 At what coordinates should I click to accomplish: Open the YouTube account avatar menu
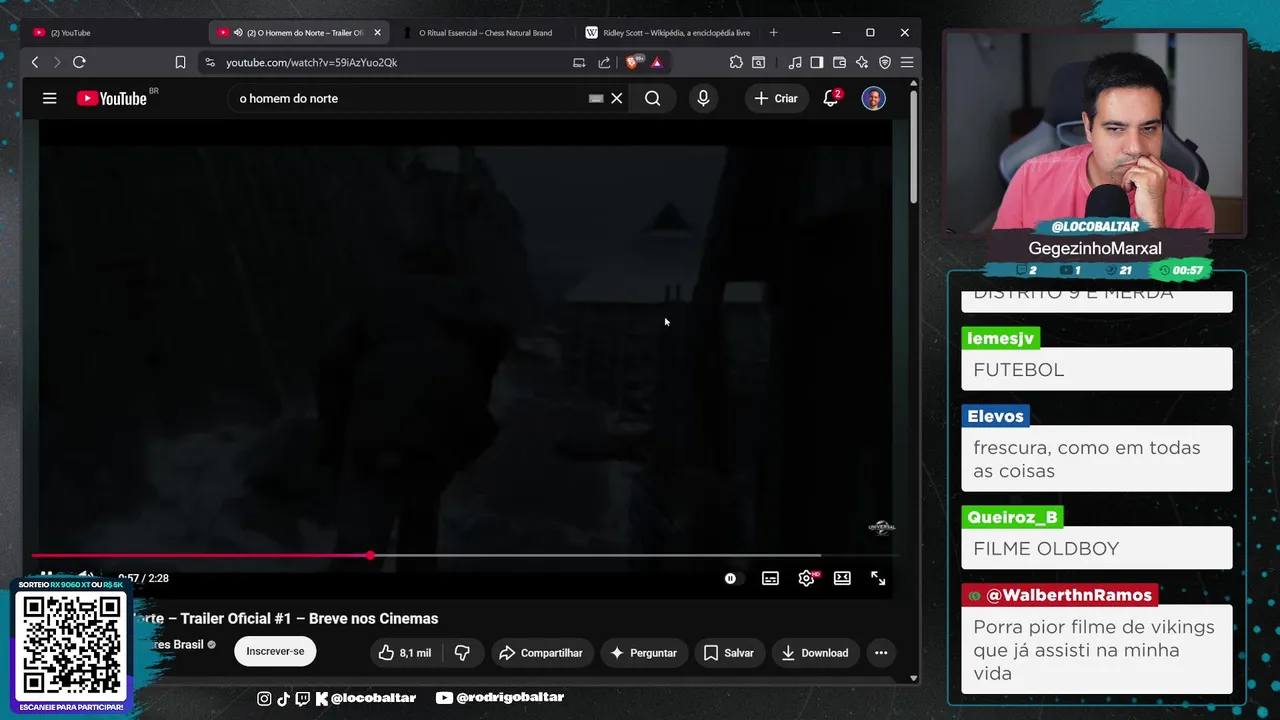click(873, 98)
